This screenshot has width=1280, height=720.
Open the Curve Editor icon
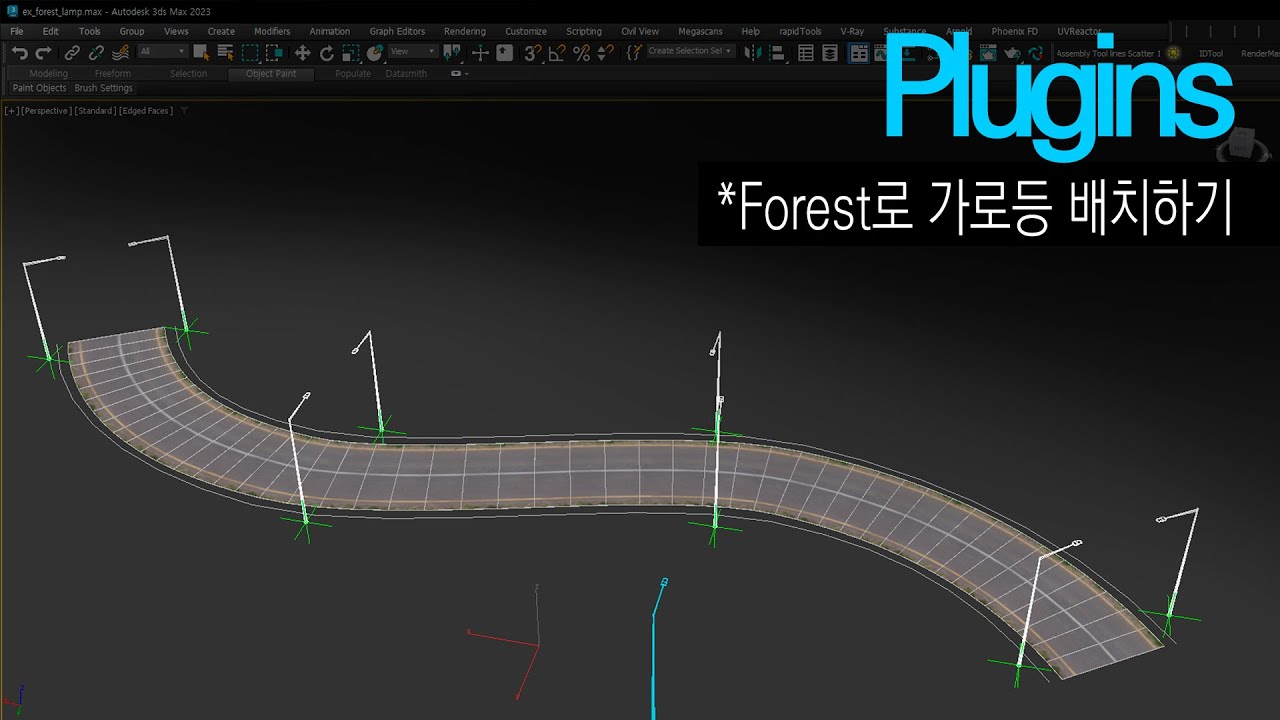click(x=882, y=52)
